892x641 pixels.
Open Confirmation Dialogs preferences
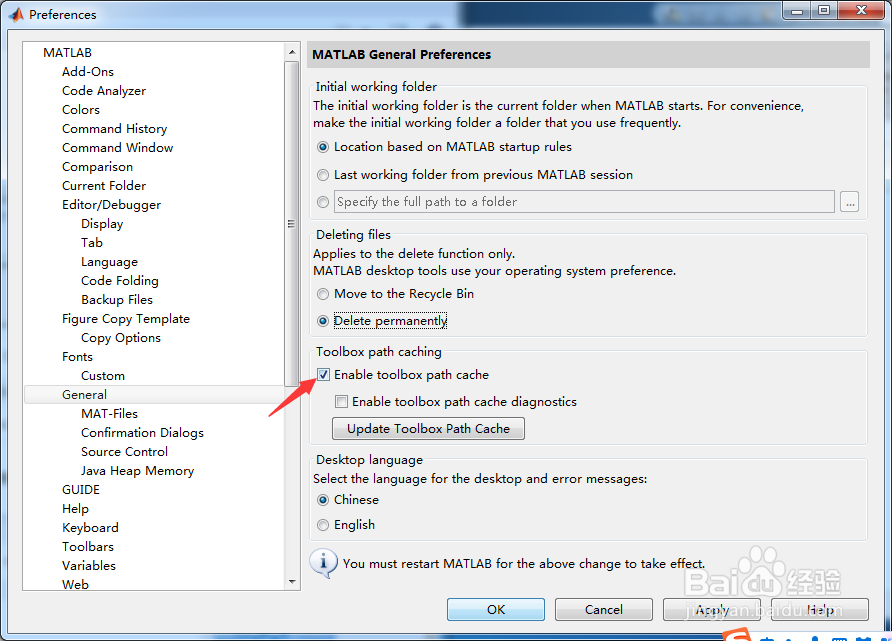pyautogui.click(x=142, y=433)
